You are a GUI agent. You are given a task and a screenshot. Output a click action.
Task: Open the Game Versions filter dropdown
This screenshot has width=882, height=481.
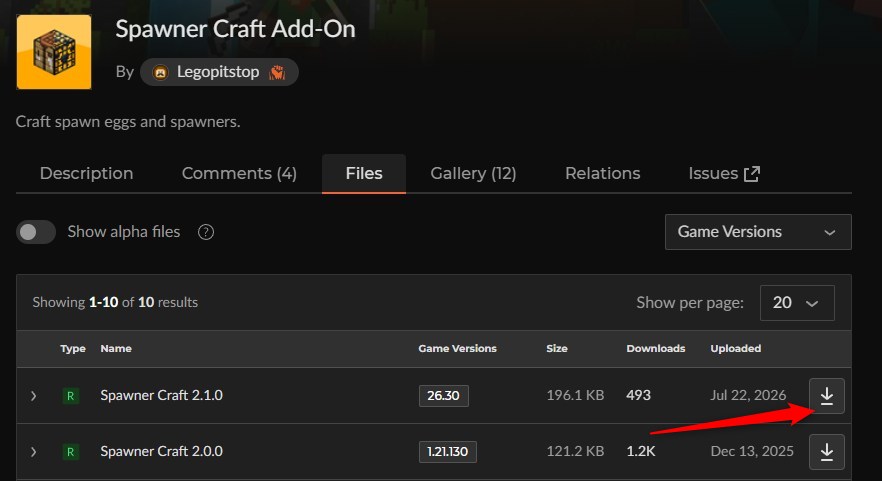[x=758, y=232]
